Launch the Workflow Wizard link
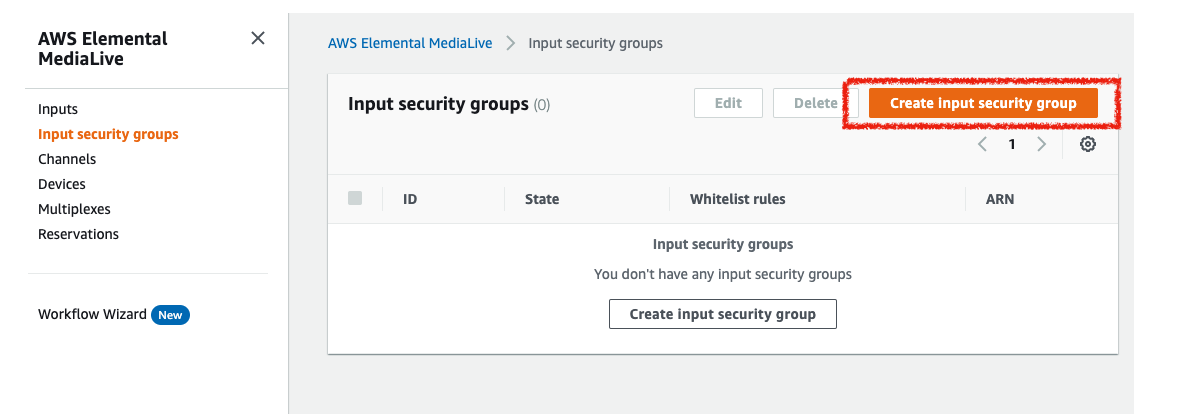The height and width of the screenshot is (414, 1200). tap(92, 314)
